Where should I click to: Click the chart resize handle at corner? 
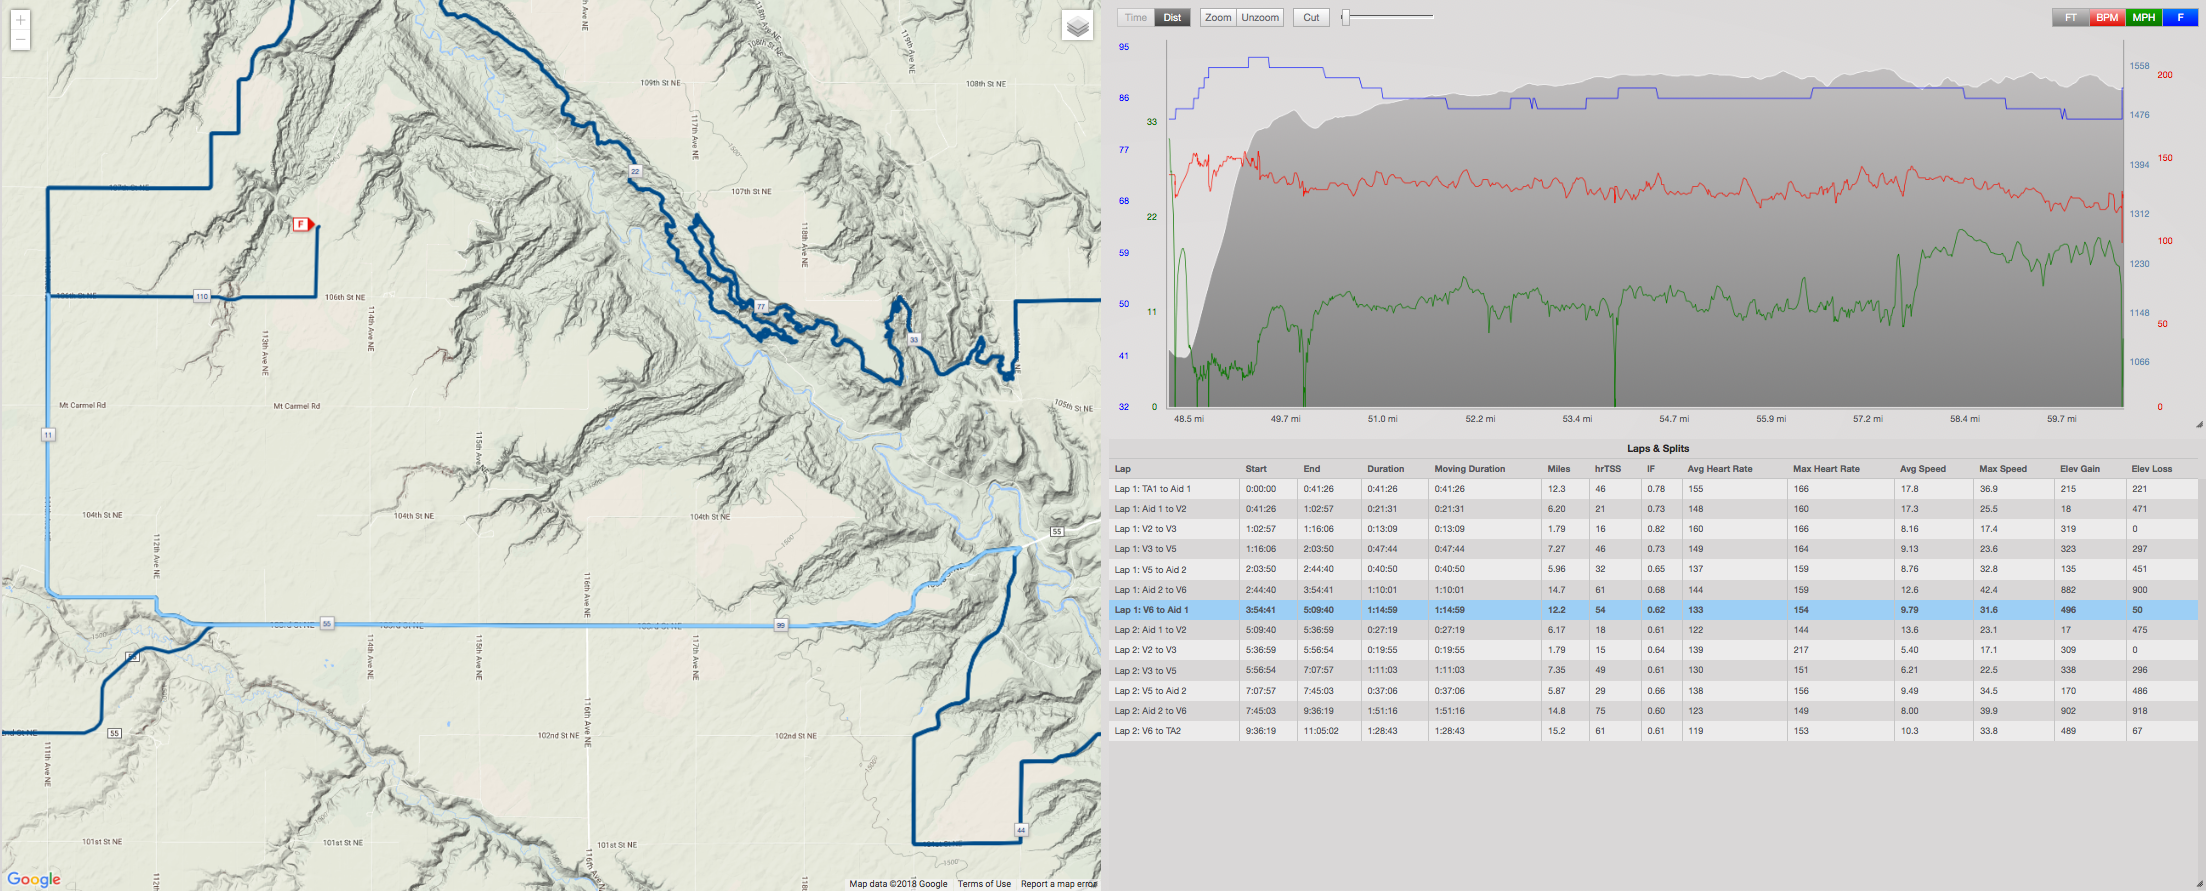tap(2198, 424)
